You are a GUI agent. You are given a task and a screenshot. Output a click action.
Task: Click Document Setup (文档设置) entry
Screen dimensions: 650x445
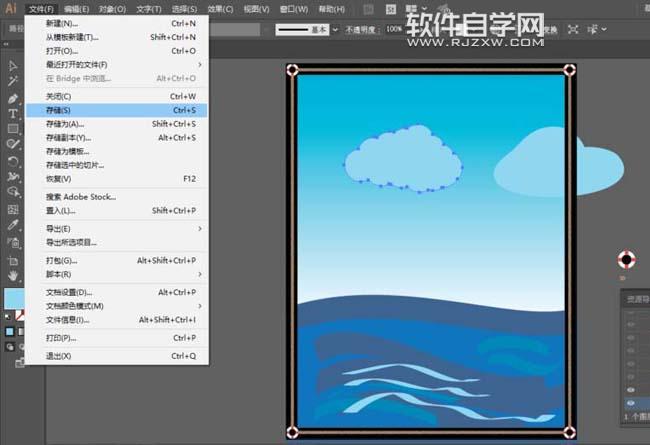69,293
